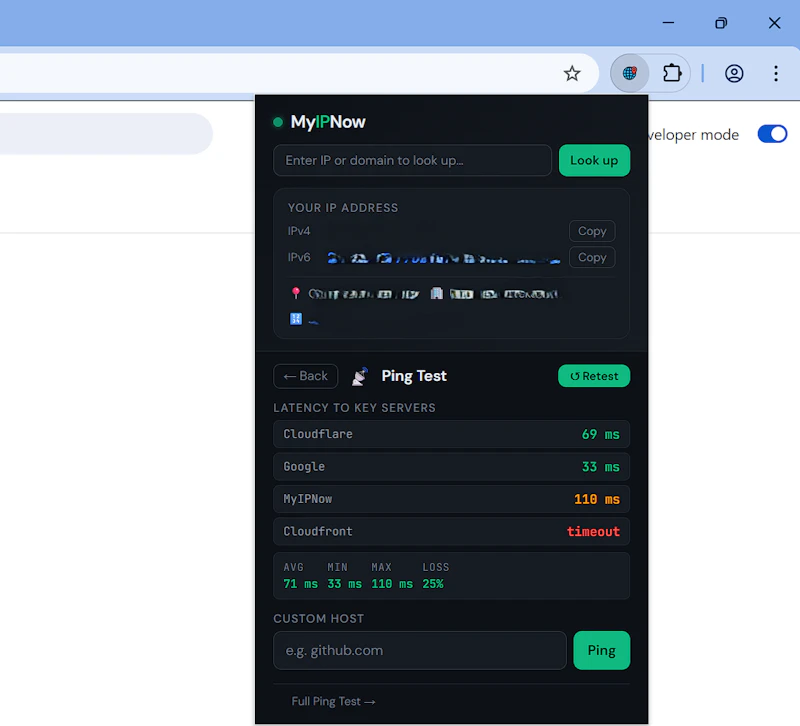Image resolution: width=800 pixels, height=726 pixels.
Task: Click the blue numbers ASN icon
Action: pyautogui.click(x=296, y=319)
